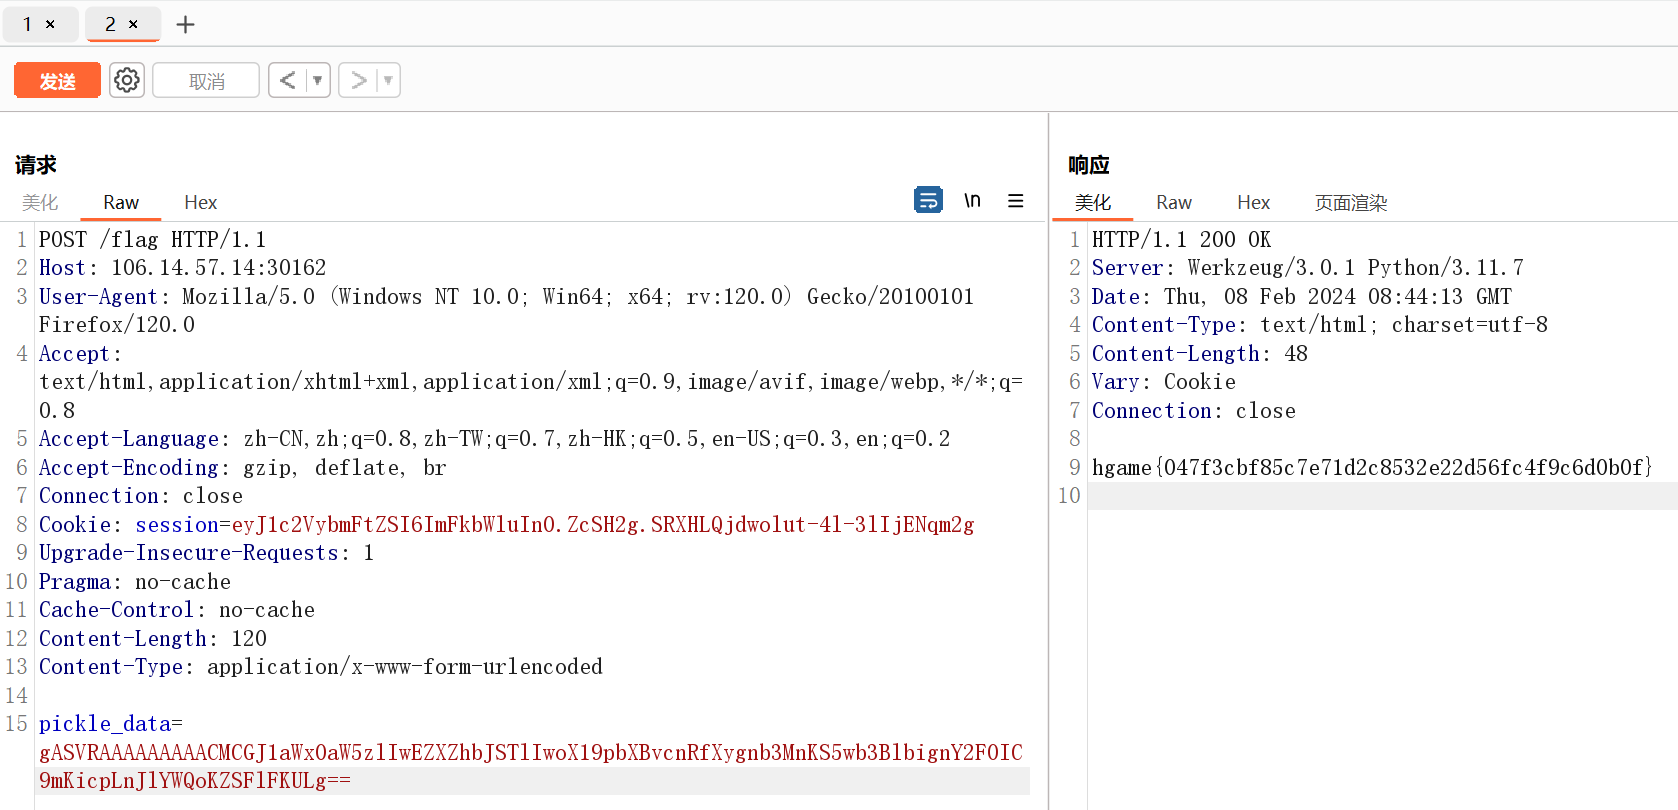The image size is (1678, 810).
Task: Add a new Repeater tab with plus
Action: coord(185,24)
